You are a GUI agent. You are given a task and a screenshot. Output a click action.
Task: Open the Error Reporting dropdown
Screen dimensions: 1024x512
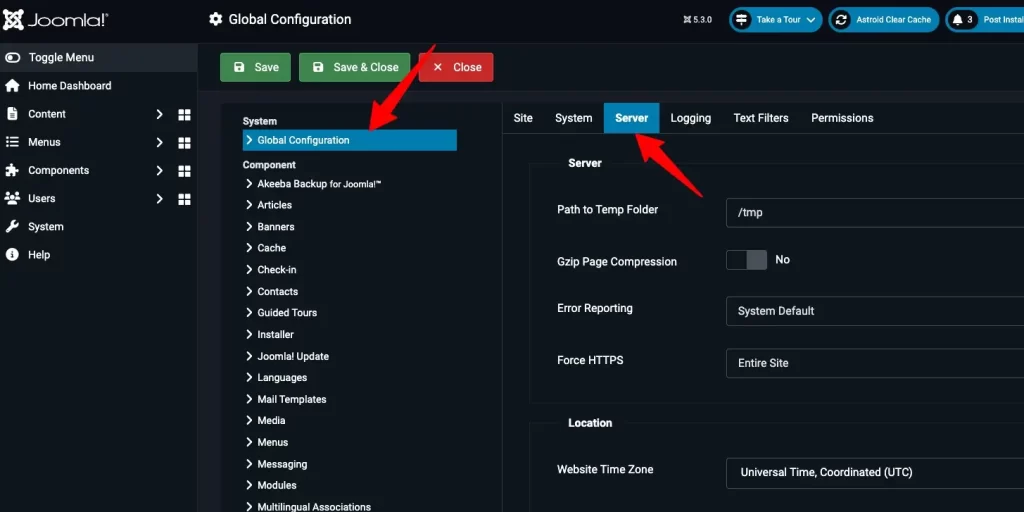tap(874, 311)
